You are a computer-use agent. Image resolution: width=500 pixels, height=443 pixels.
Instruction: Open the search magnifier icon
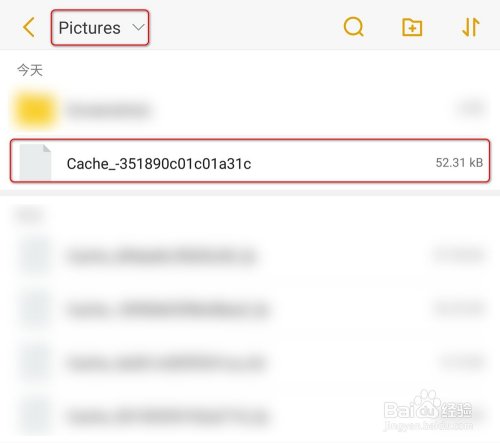click(353, 27)
